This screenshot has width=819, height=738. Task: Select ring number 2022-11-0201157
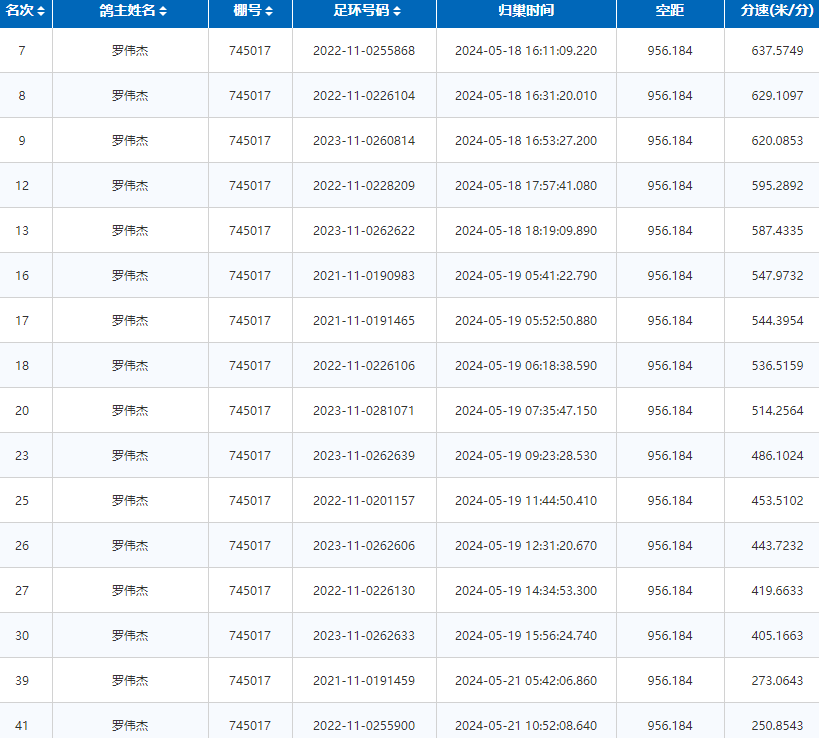(363, 501)
